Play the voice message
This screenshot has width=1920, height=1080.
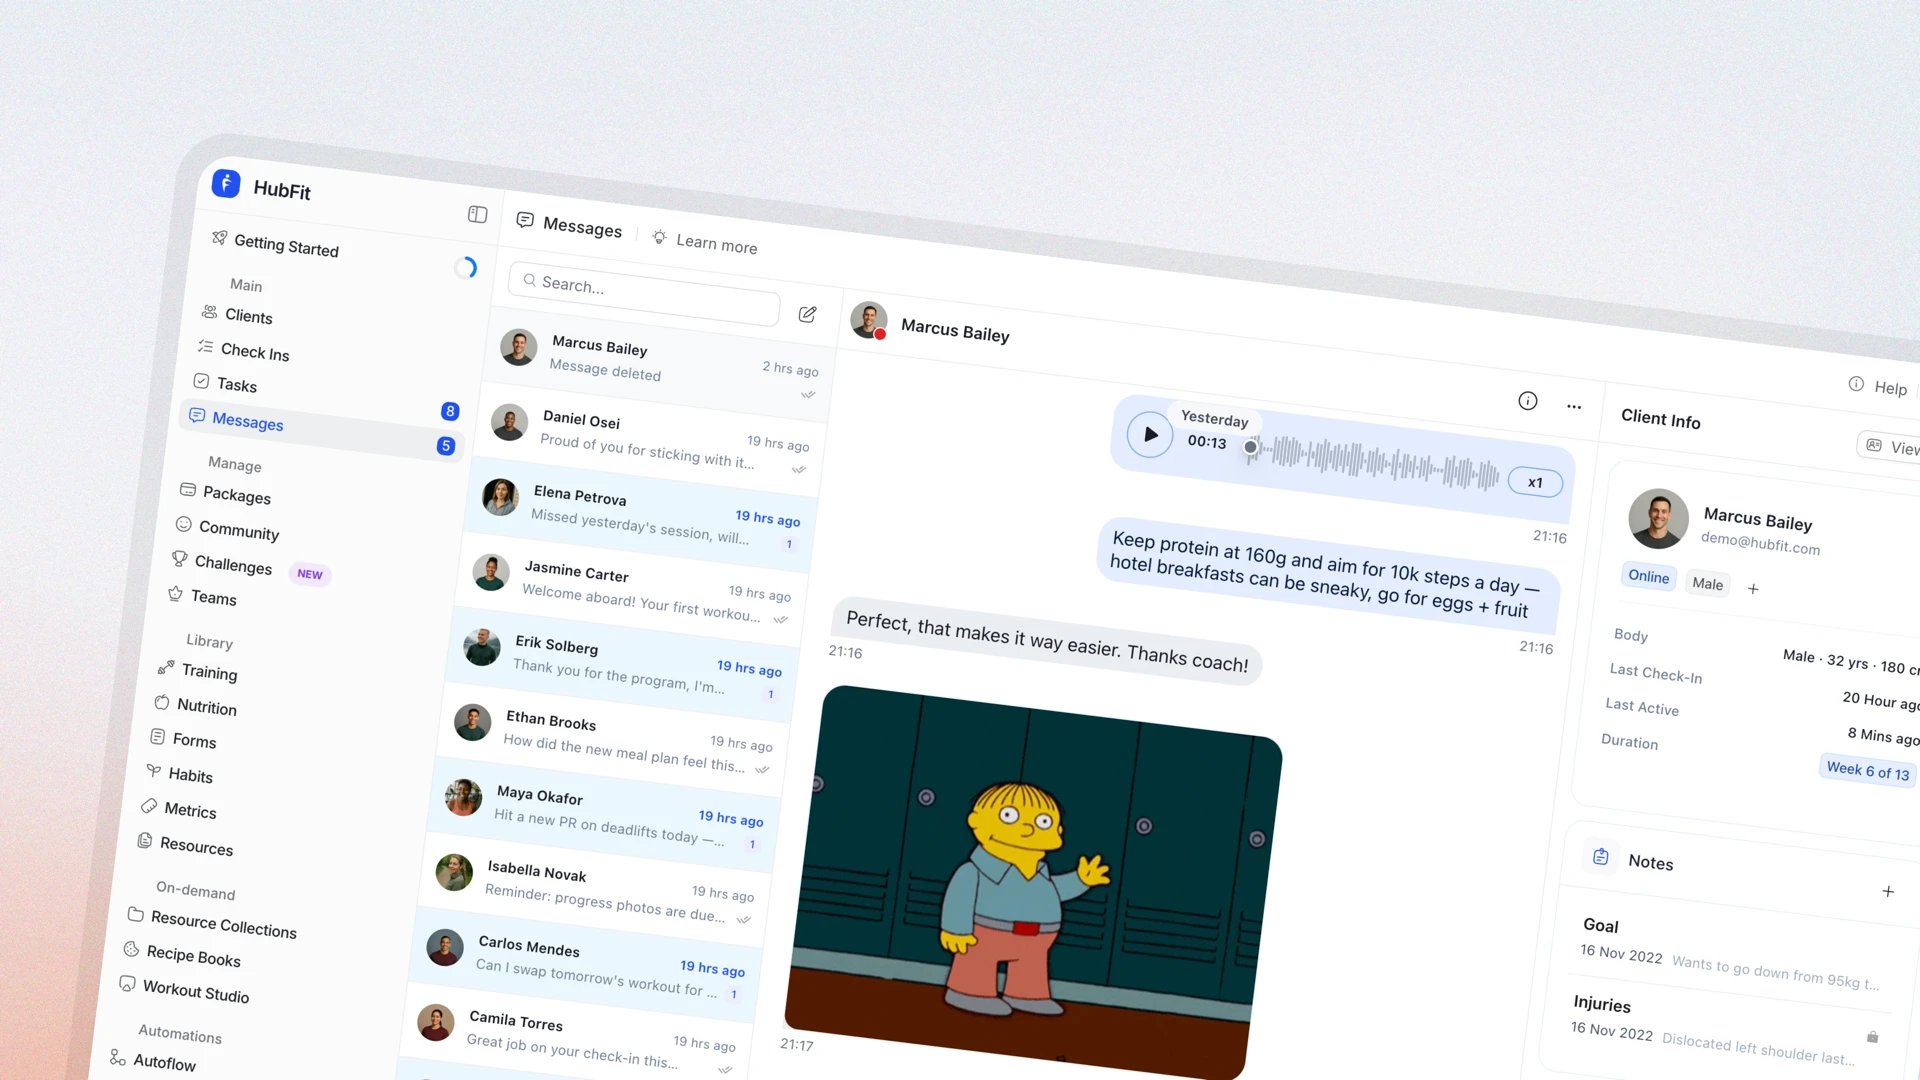click(x=1150, y=434)
